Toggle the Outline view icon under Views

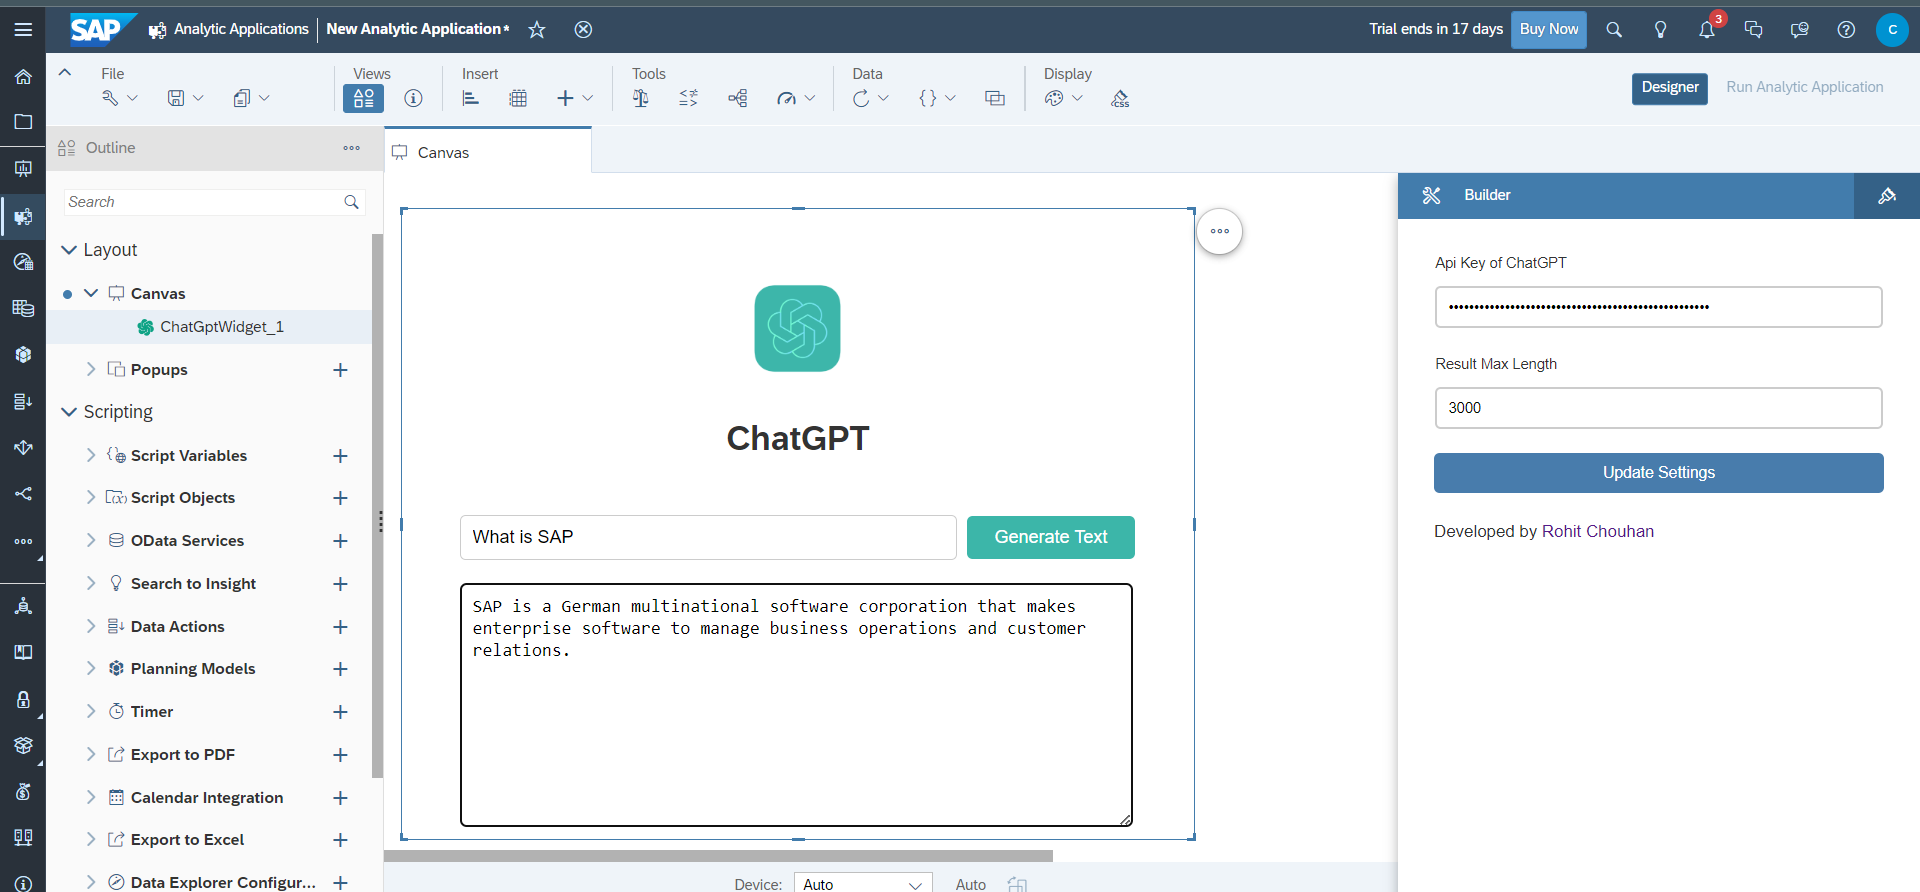(x=363, y=98)
